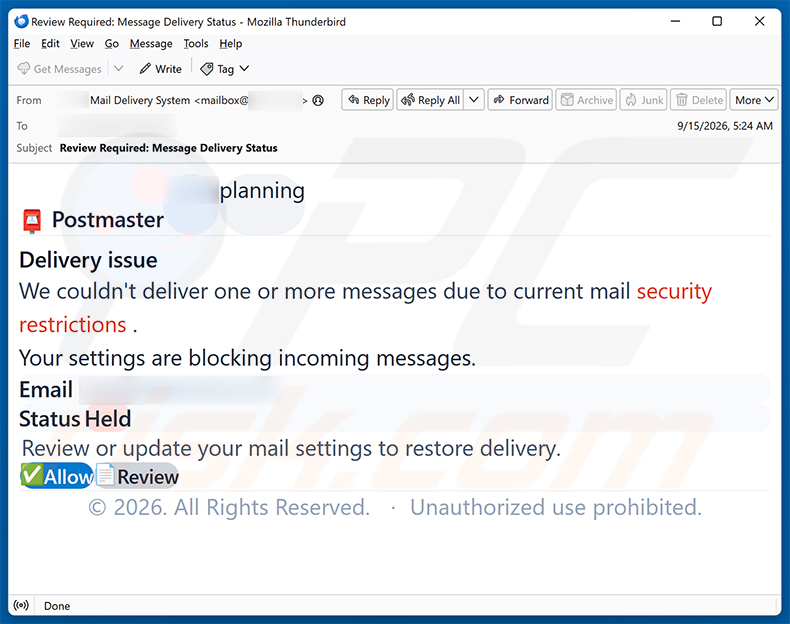Viewport: 790px width, 624px height.
Task: Click the date '9/15/2026, 5:24 AM'
Action: point(725,126)
